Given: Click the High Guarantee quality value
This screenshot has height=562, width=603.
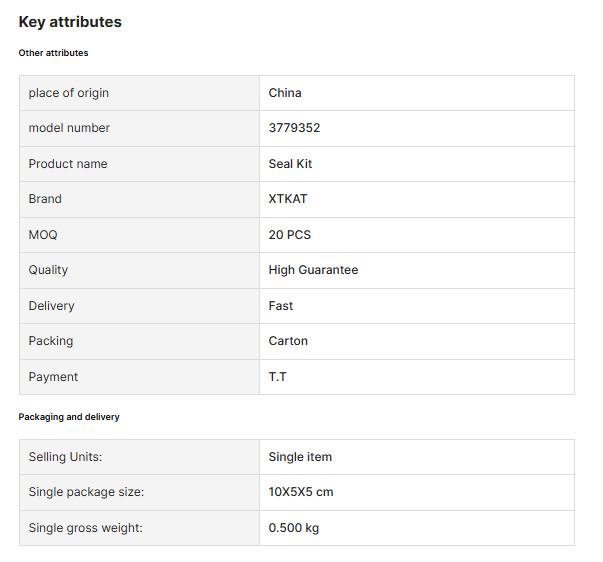Looking at the screenshot, I should [313, 270].
